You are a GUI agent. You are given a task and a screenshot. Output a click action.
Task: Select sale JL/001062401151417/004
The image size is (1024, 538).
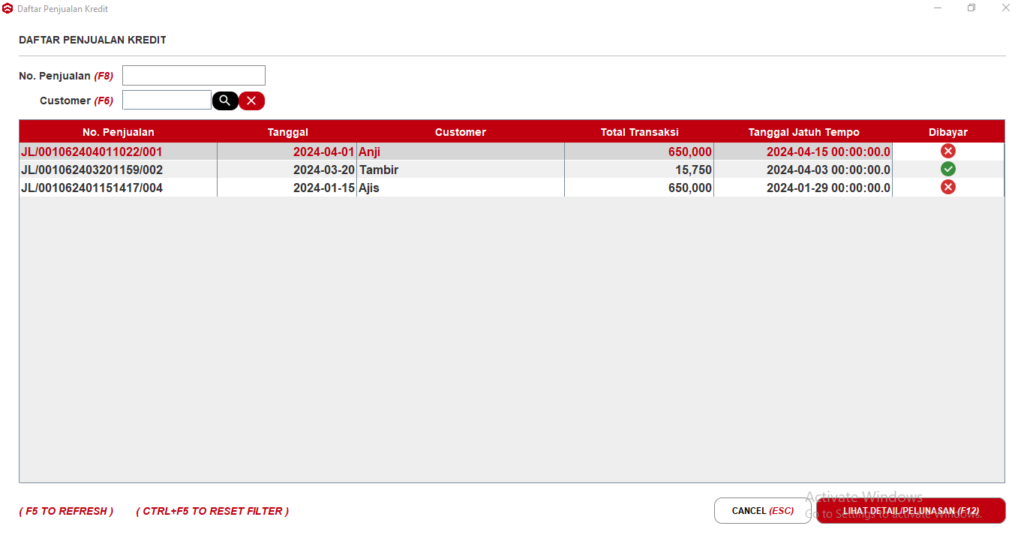(91, 188)
